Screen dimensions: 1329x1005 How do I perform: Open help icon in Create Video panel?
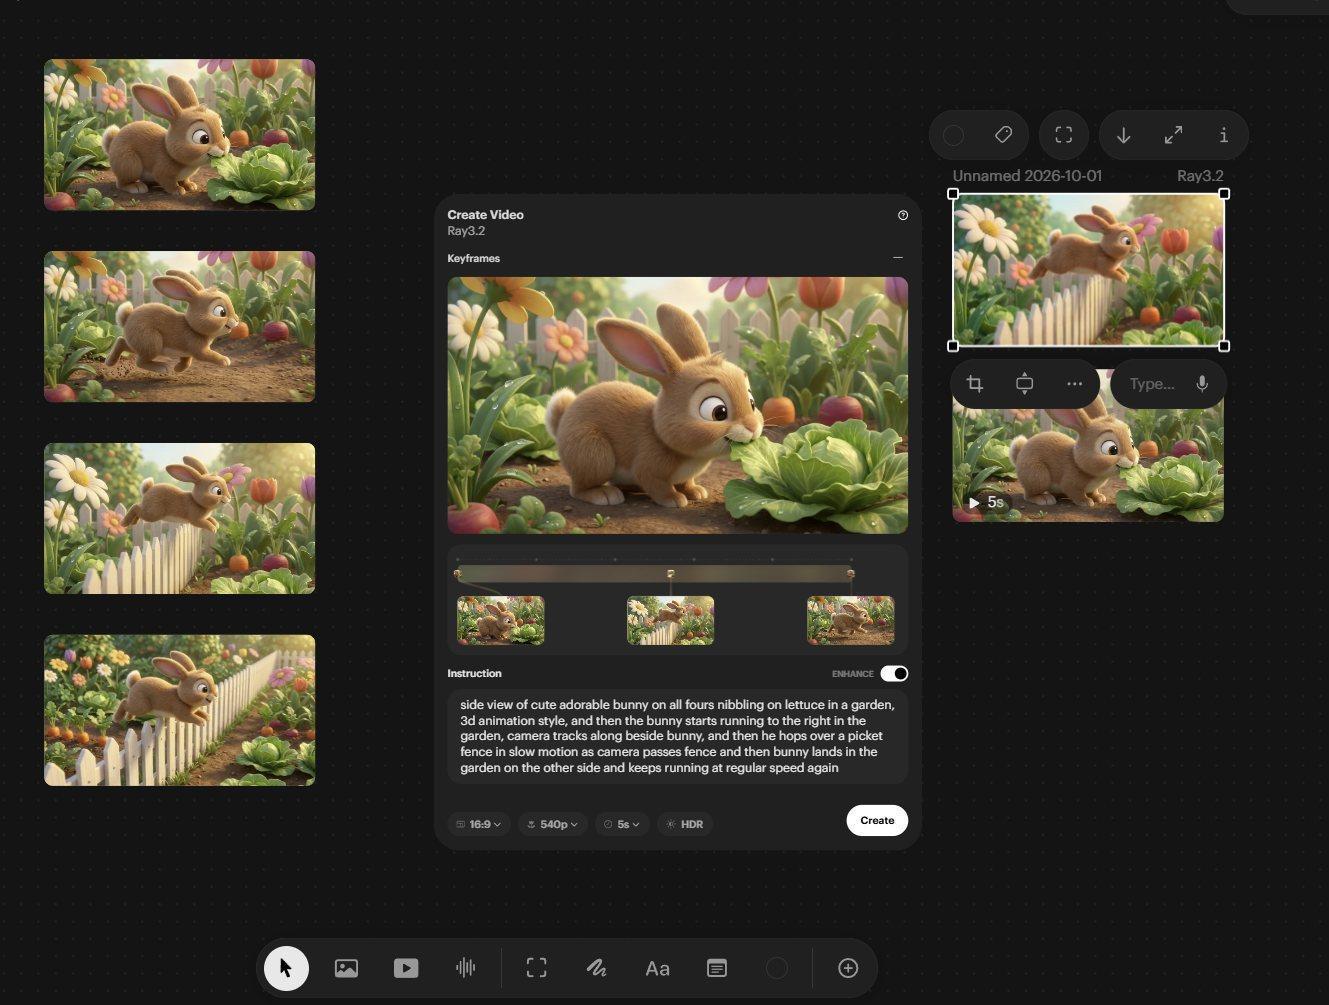(903, 215)
